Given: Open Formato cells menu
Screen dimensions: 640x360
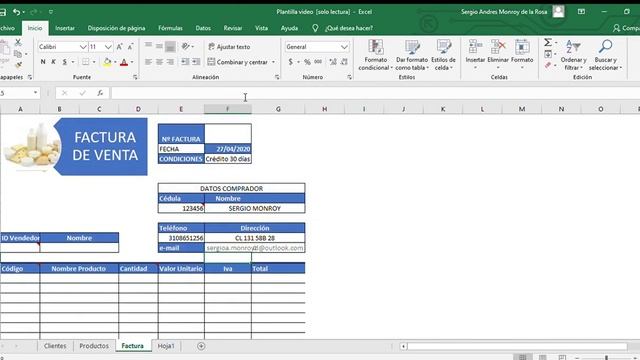Looking at the screenshot, I should pos(522,54).
